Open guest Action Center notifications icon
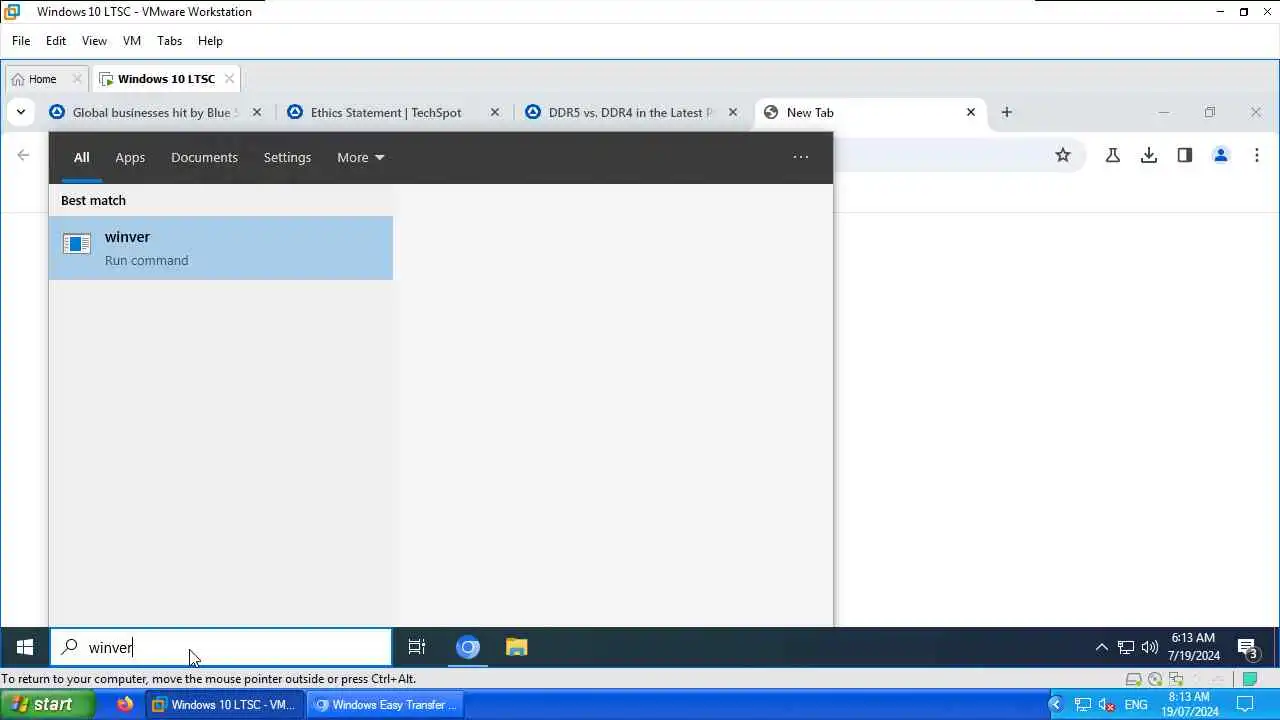Viewport: 1280px width, 720px height. 1247,647
